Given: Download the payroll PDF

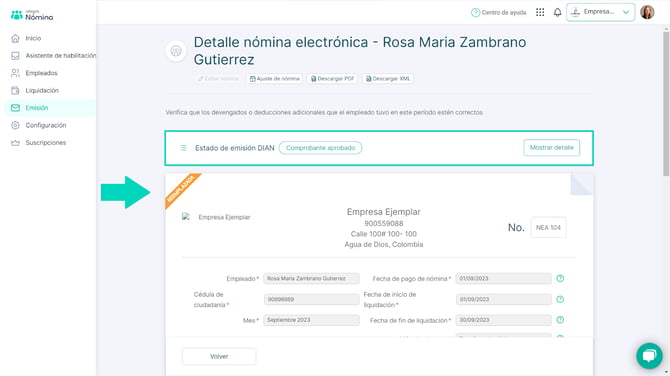Looking at the screenshot, I should [x=332, y=79].
